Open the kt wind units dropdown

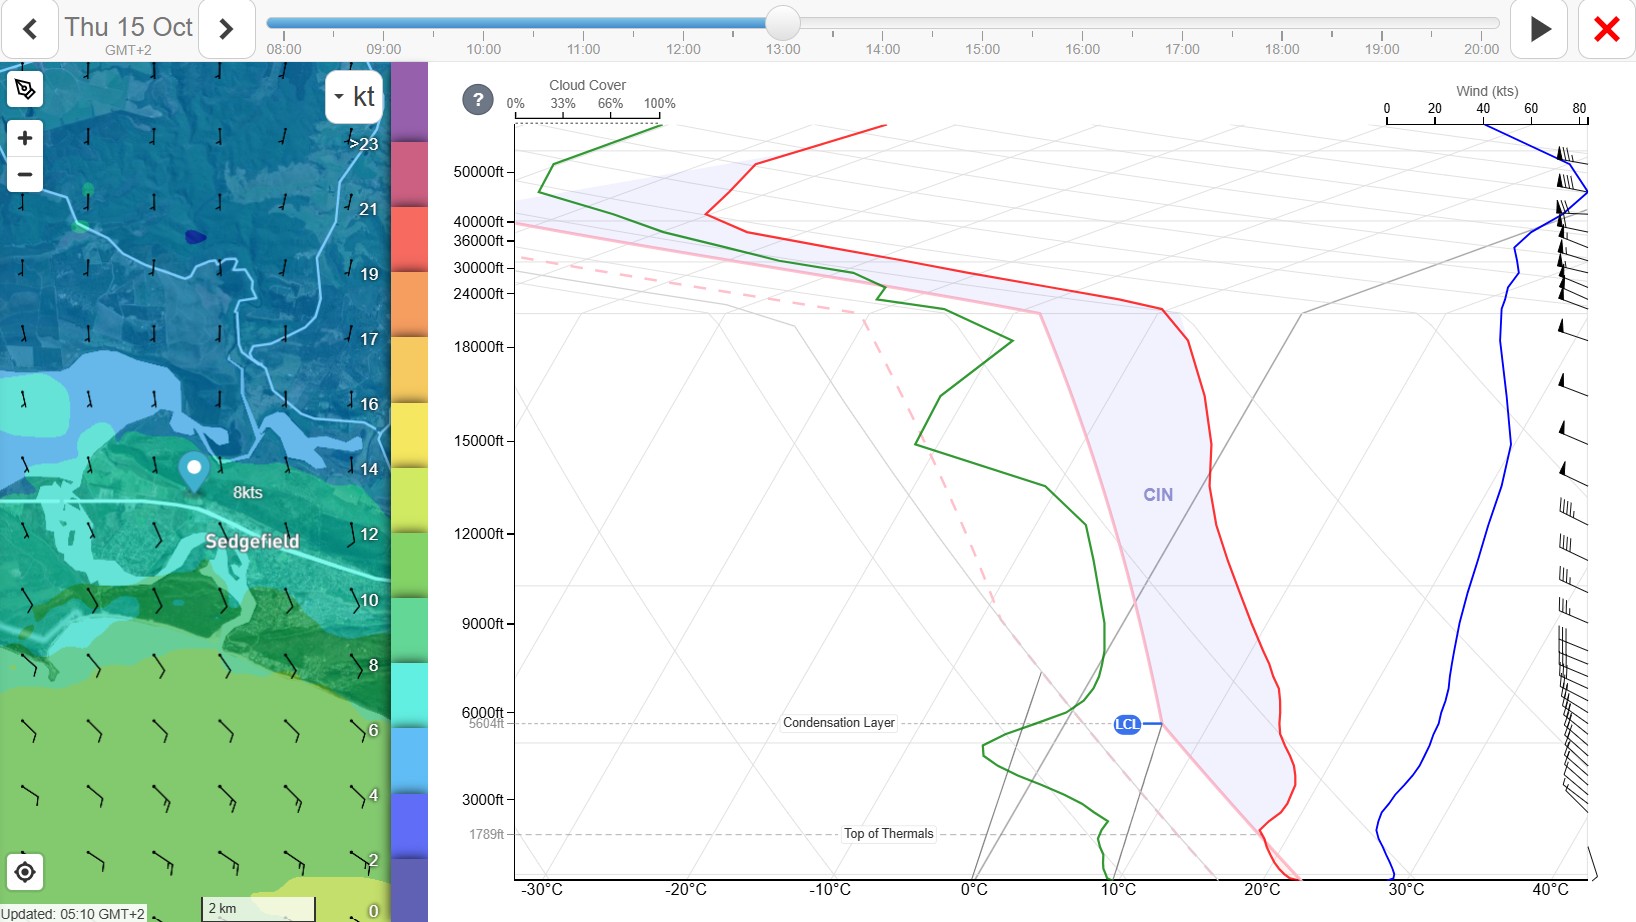[354, 97]
